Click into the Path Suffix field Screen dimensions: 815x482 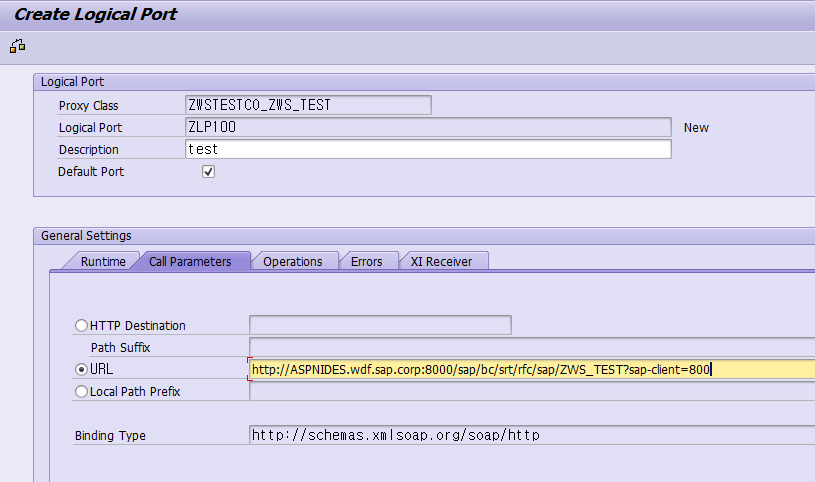pos(530,347)
